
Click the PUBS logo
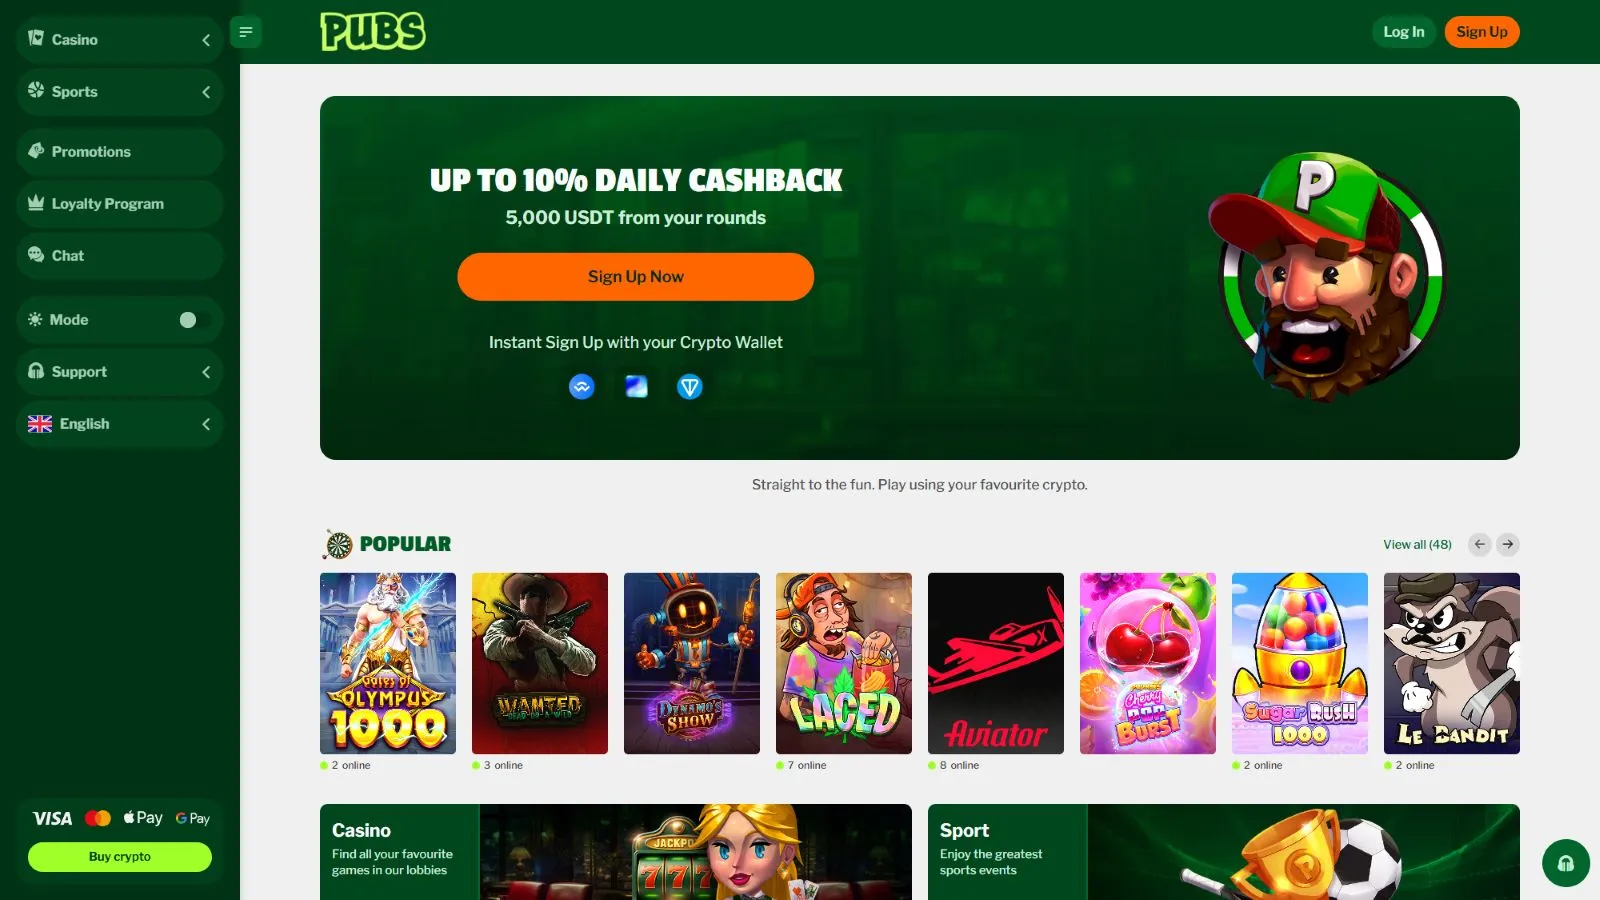pyautogui.click(x=373, y=31)
